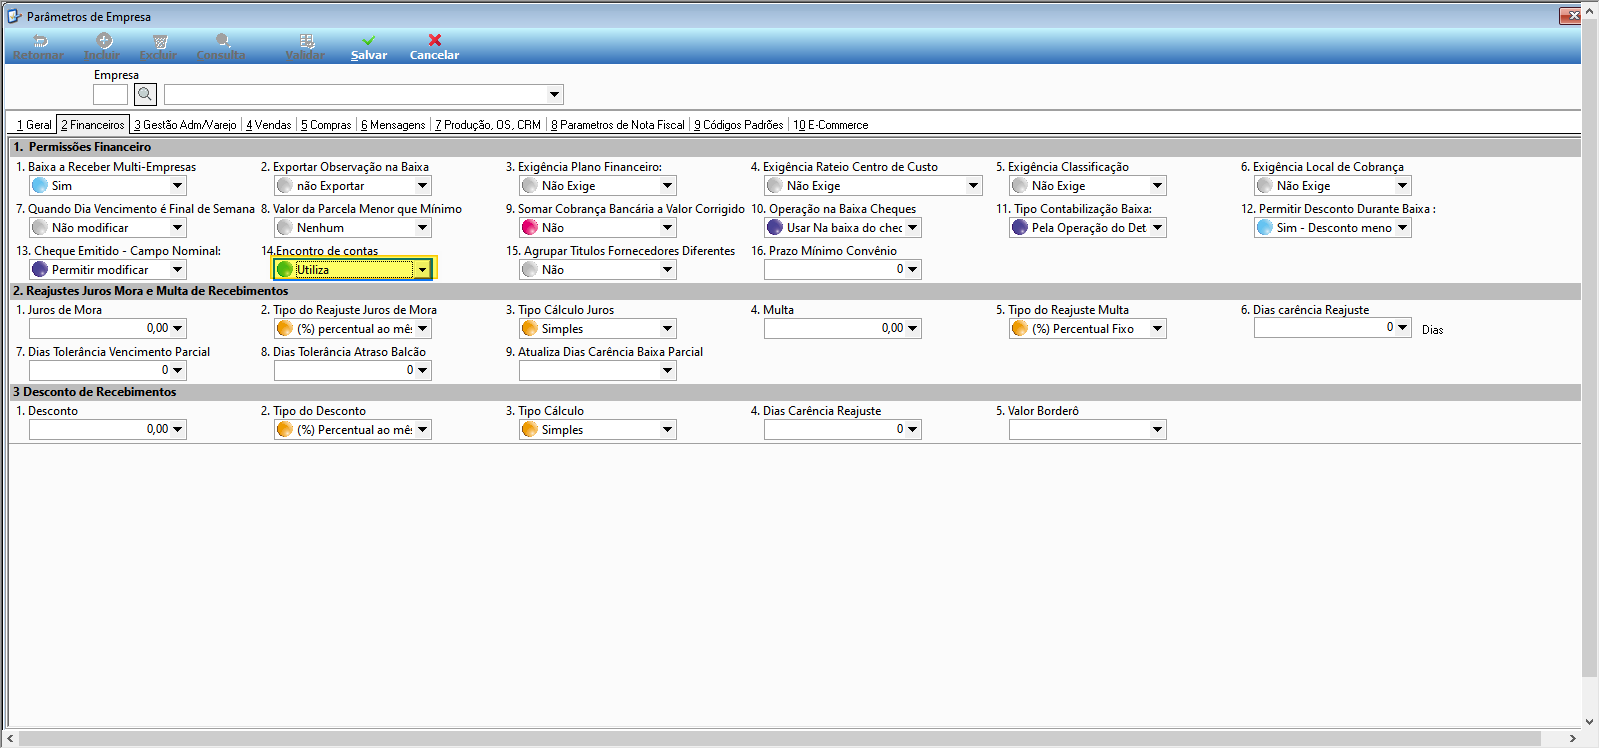The width and height of the screenshot is (1600, 749).
Task: Select the 7 Produção, OS, CRM tab
Action: coord(488,125)
